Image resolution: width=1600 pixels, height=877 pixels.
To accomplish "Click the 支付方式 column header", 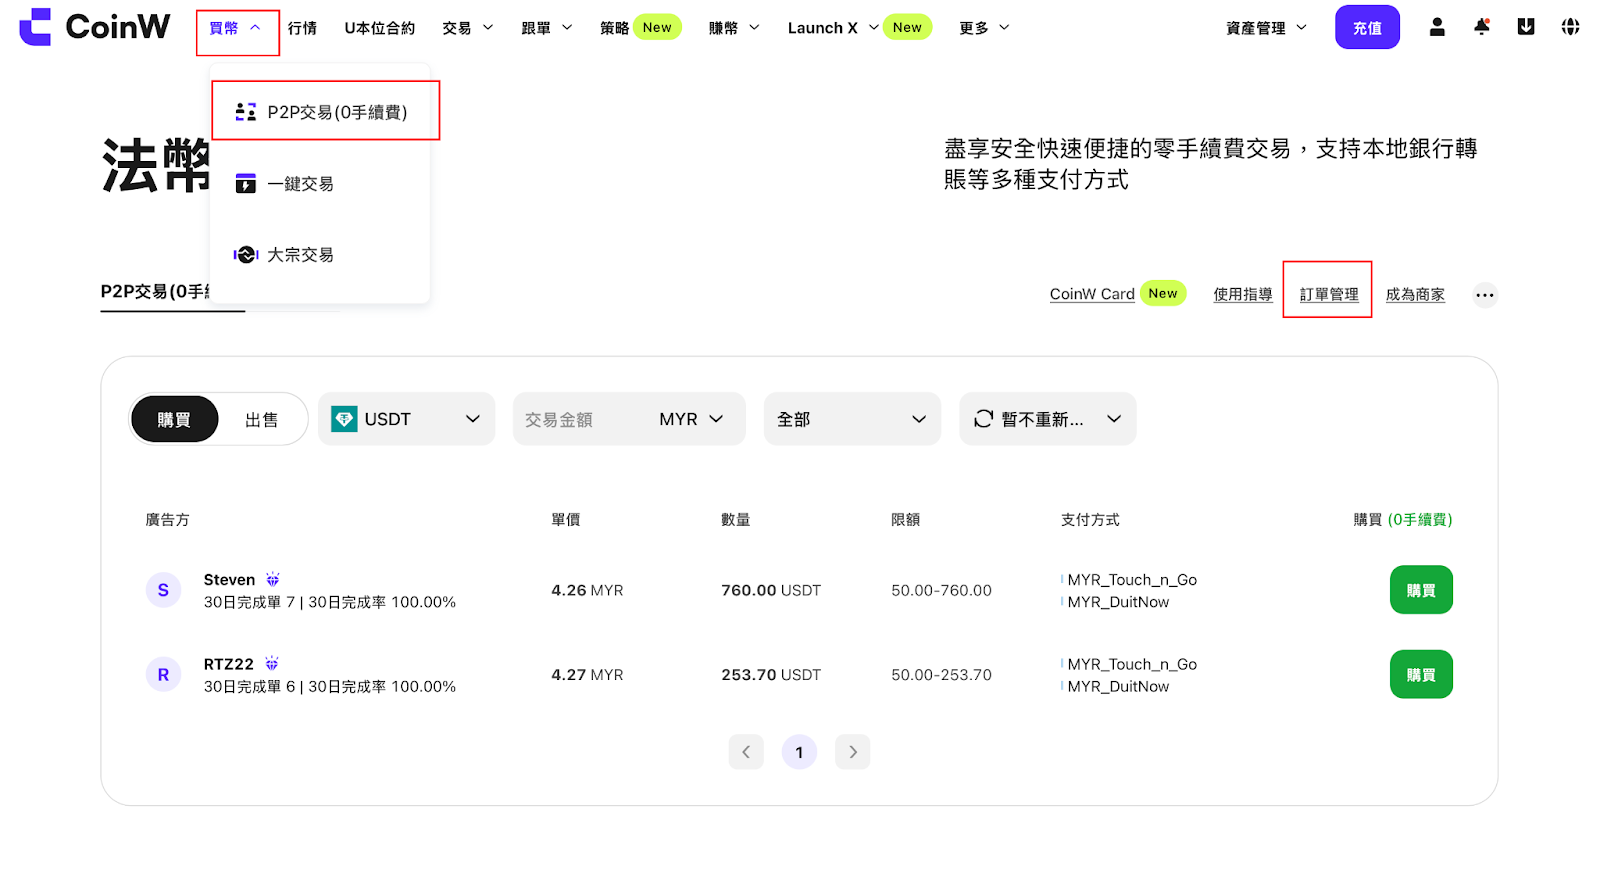I will 1090,520.
